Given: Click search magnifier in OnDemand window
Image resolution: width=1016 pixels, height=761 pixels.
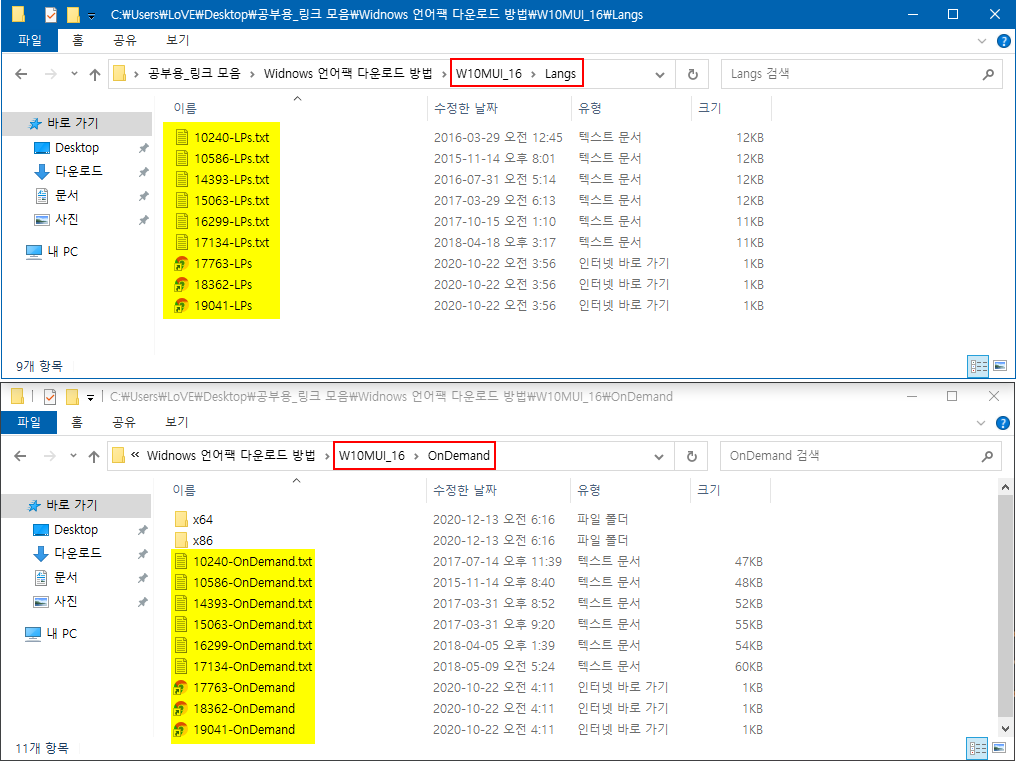Looking at the screenshot, I should pyautogui.click(x=987, y=456).
